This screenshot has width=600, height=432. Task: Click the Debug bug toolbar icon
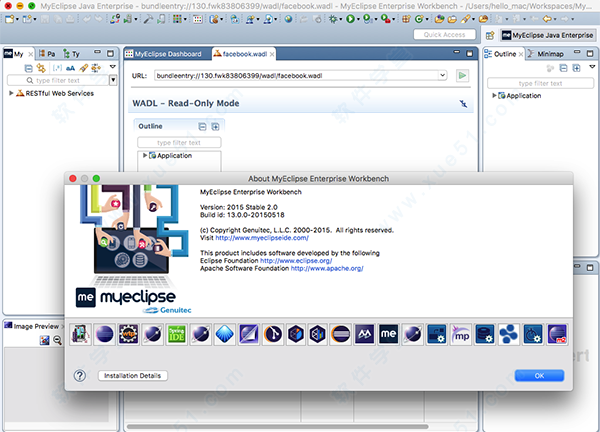(333, 19)
